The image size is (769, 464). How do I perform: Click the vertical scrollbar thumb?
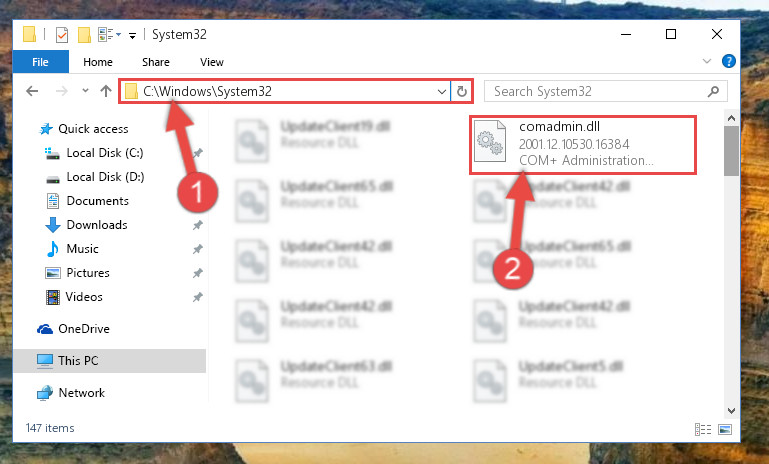(731, 151)
